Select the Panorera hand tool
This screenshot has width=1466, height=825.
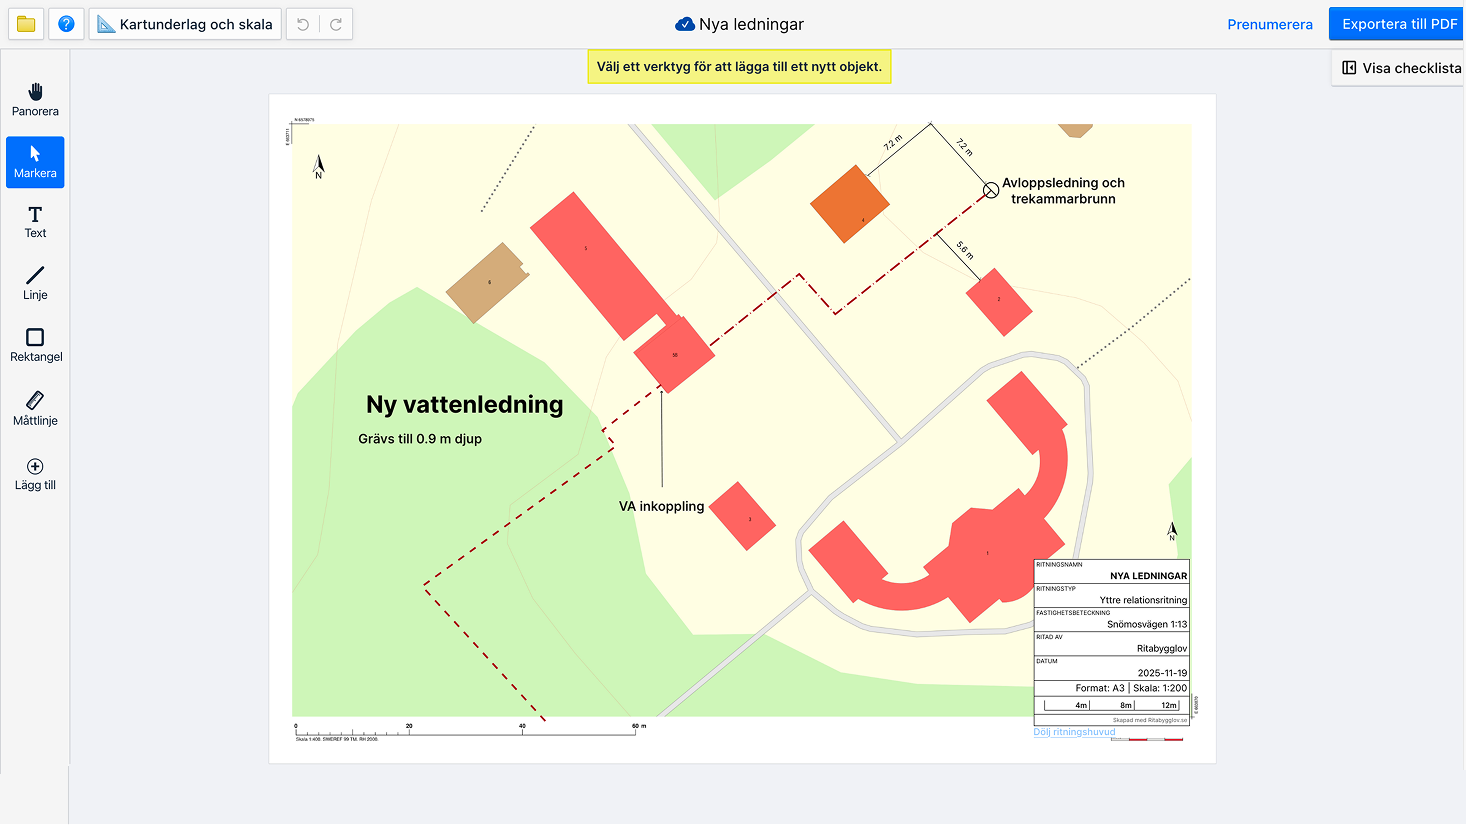(35, 100)
